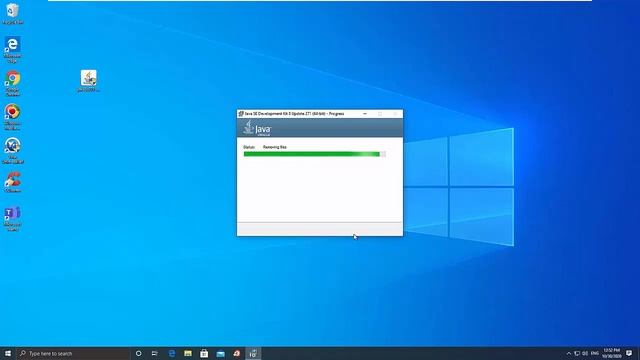Click the Java installer title bar icon
640x360 pixels.
coord(241,114)
